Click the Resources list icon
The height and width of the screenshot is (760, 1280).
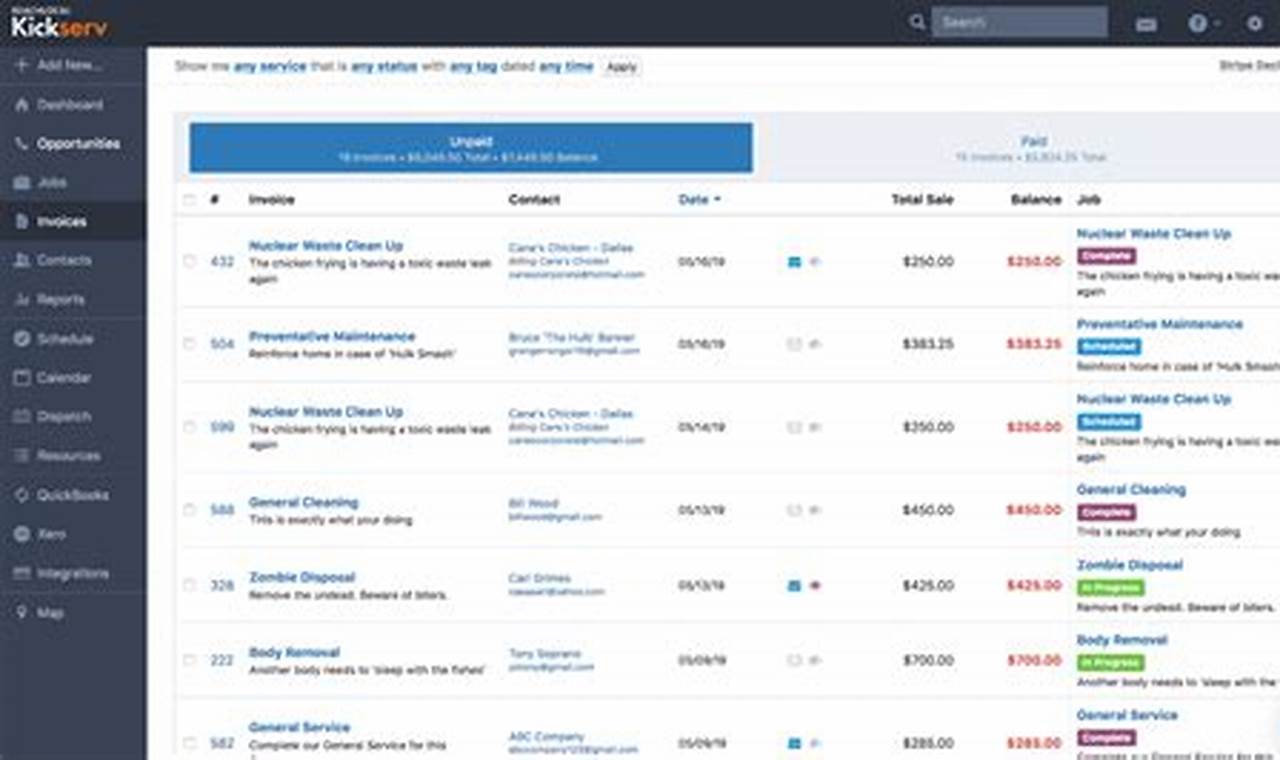(22, 455)
